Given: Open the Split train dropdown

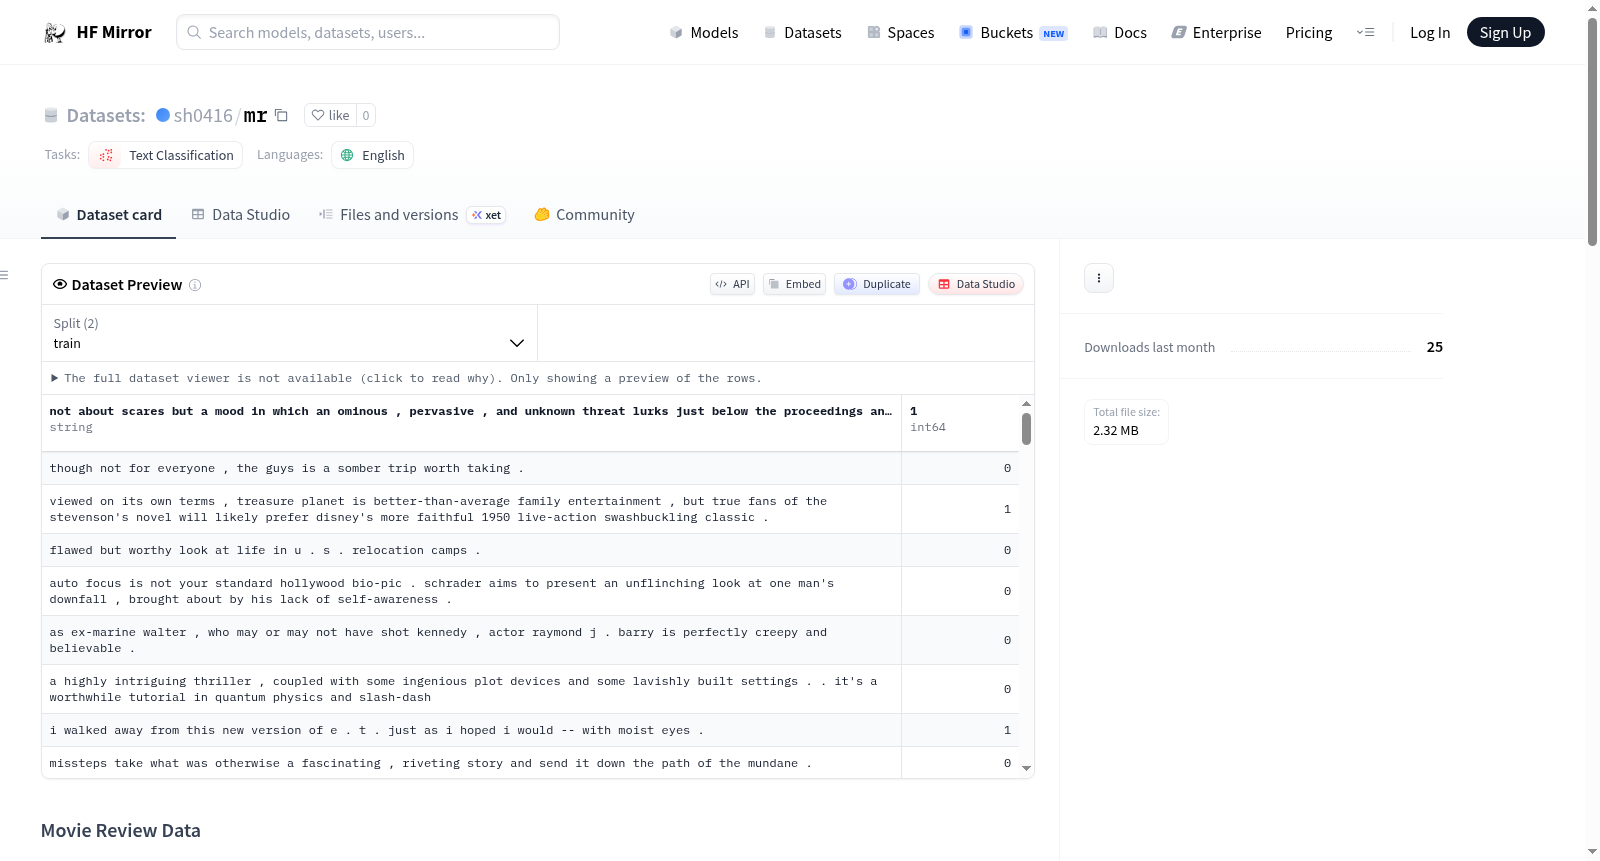Looking at the screenshot, I should click(x=289, y=333).
